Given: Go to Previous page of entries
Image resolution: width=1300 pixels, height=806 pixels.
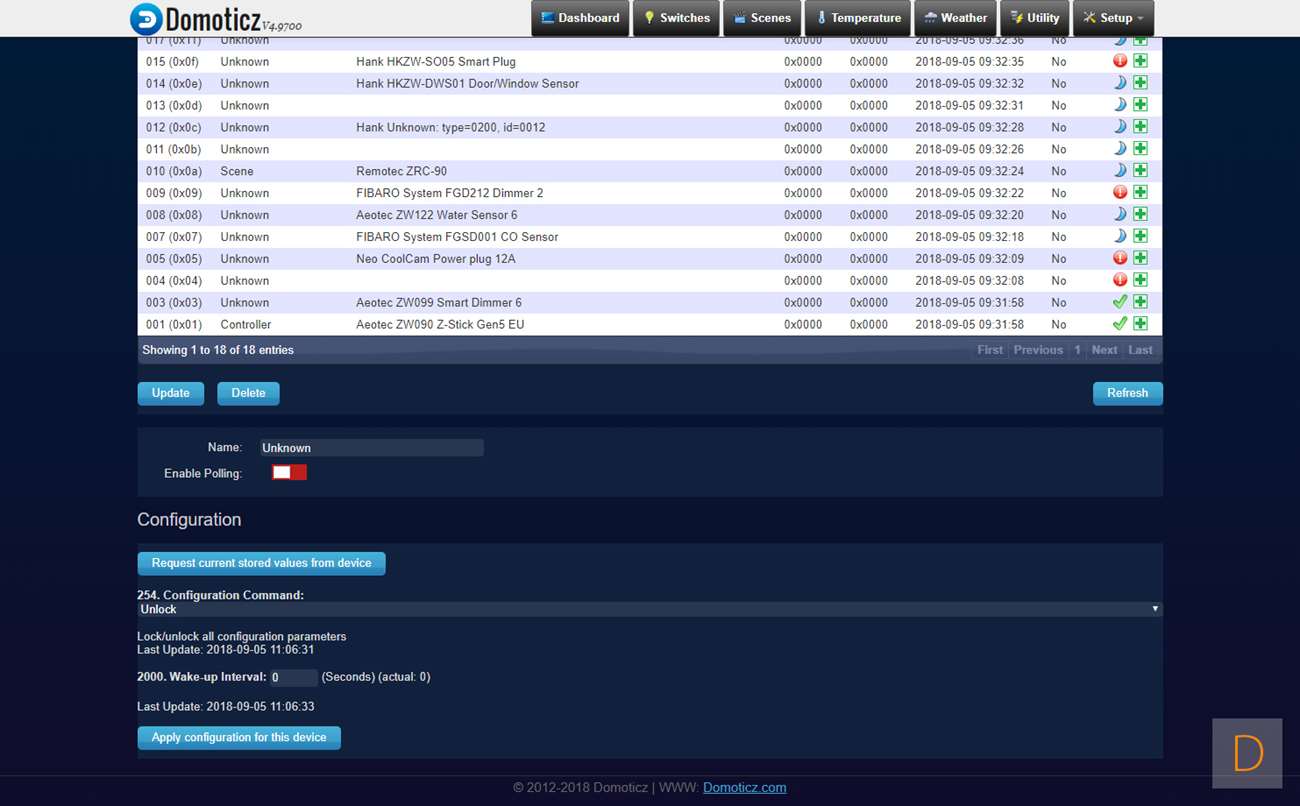Looking at the screenshot, I should point(1038,350).
